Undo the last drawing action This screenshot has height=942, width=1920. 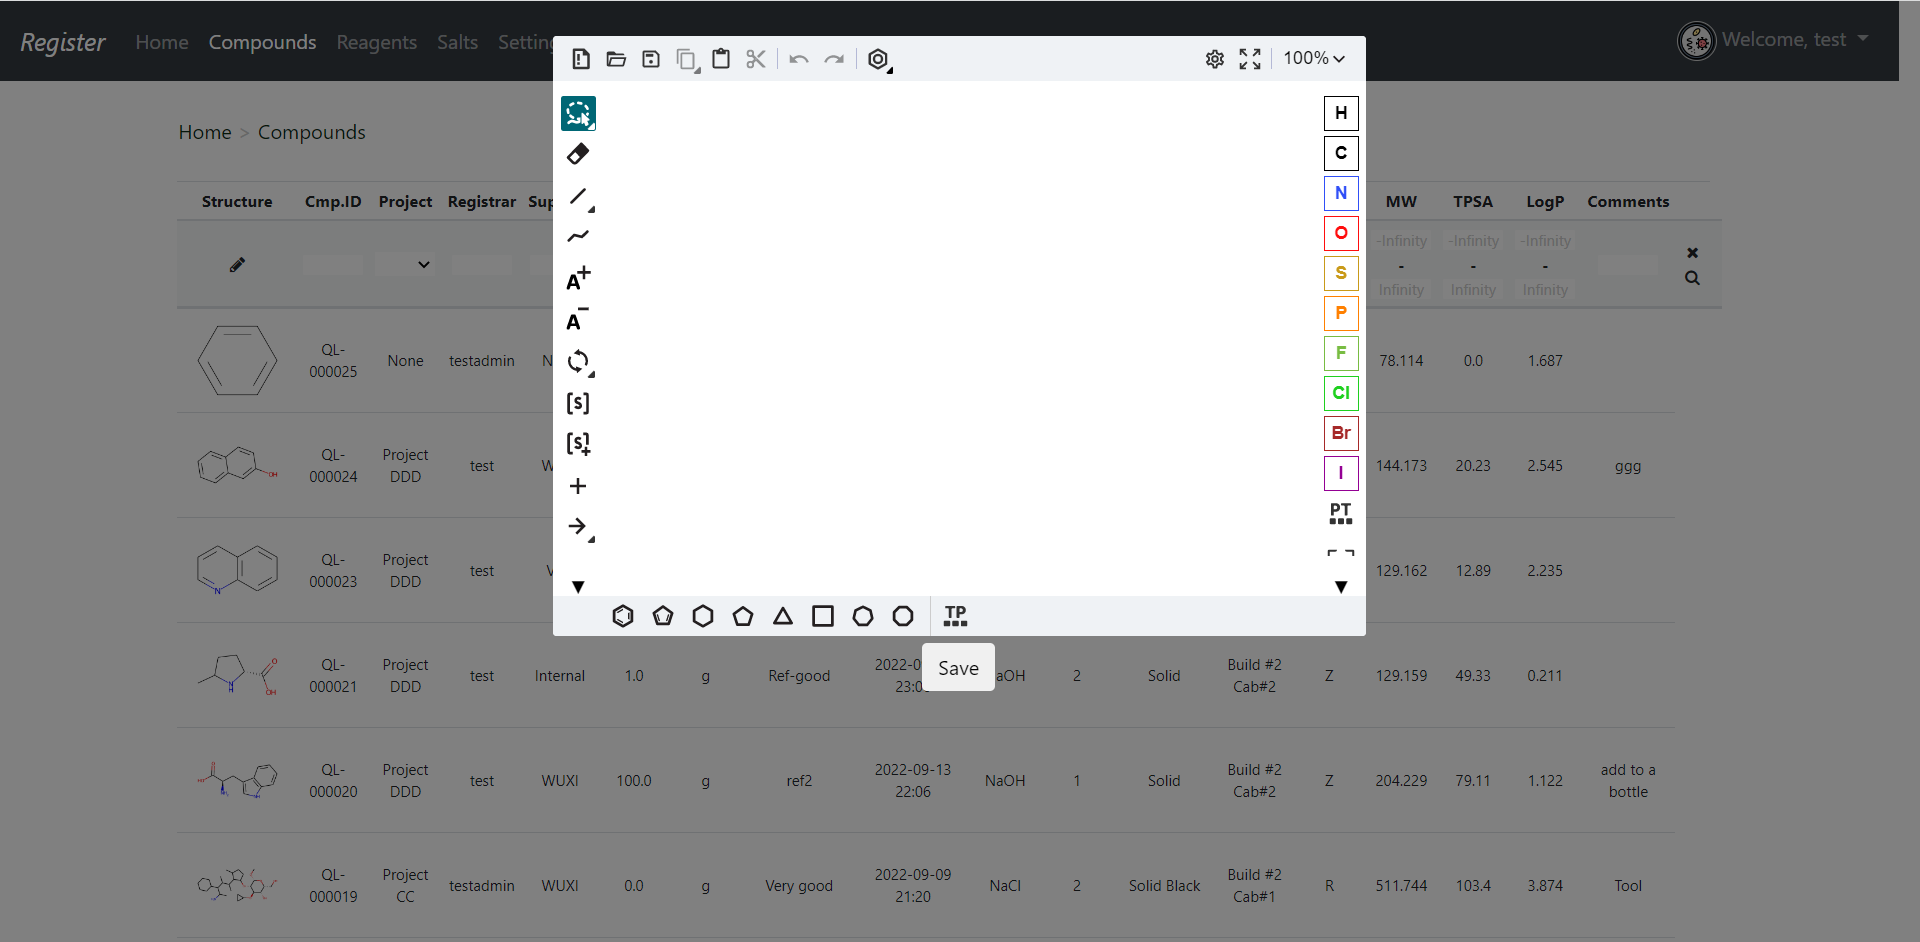tap(798, 59)
